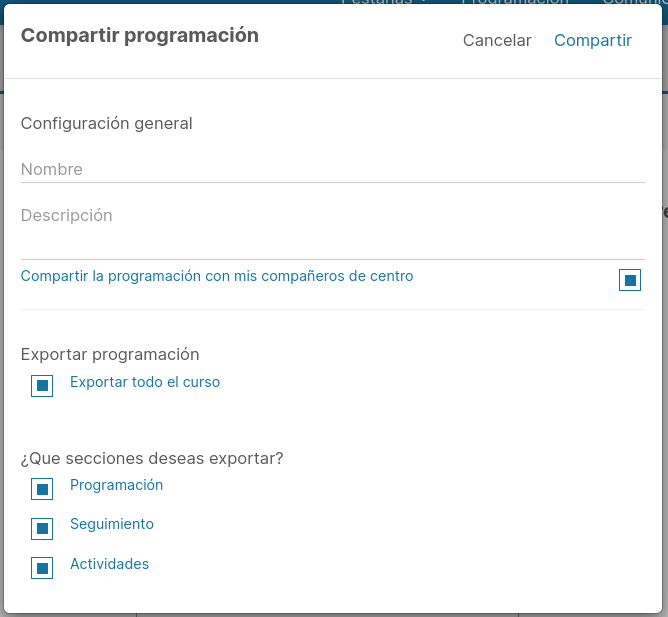668x617 pixels.
Task: Click the 'Exportar programación' section heading
Action: click(110, 354)
